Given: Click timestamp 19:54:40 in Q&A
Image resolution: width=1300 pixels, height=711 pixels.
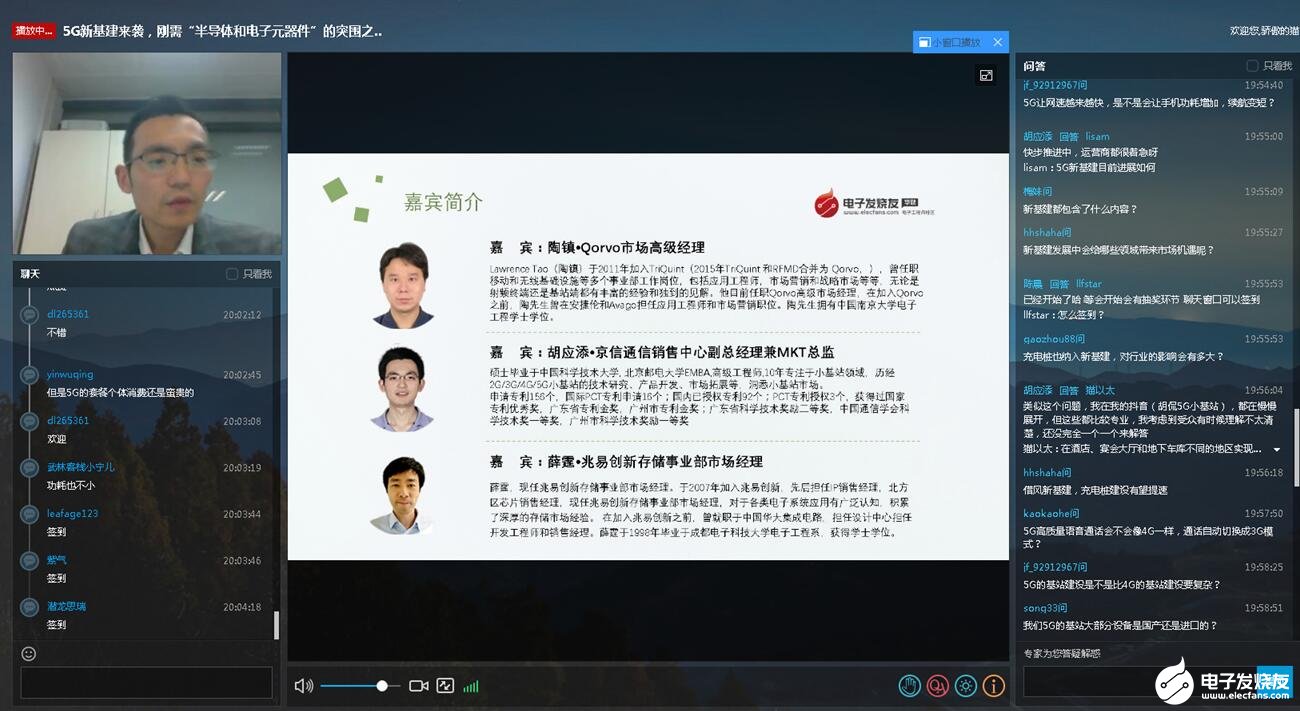Looking at the screenshot, I should pos(1264,85).
